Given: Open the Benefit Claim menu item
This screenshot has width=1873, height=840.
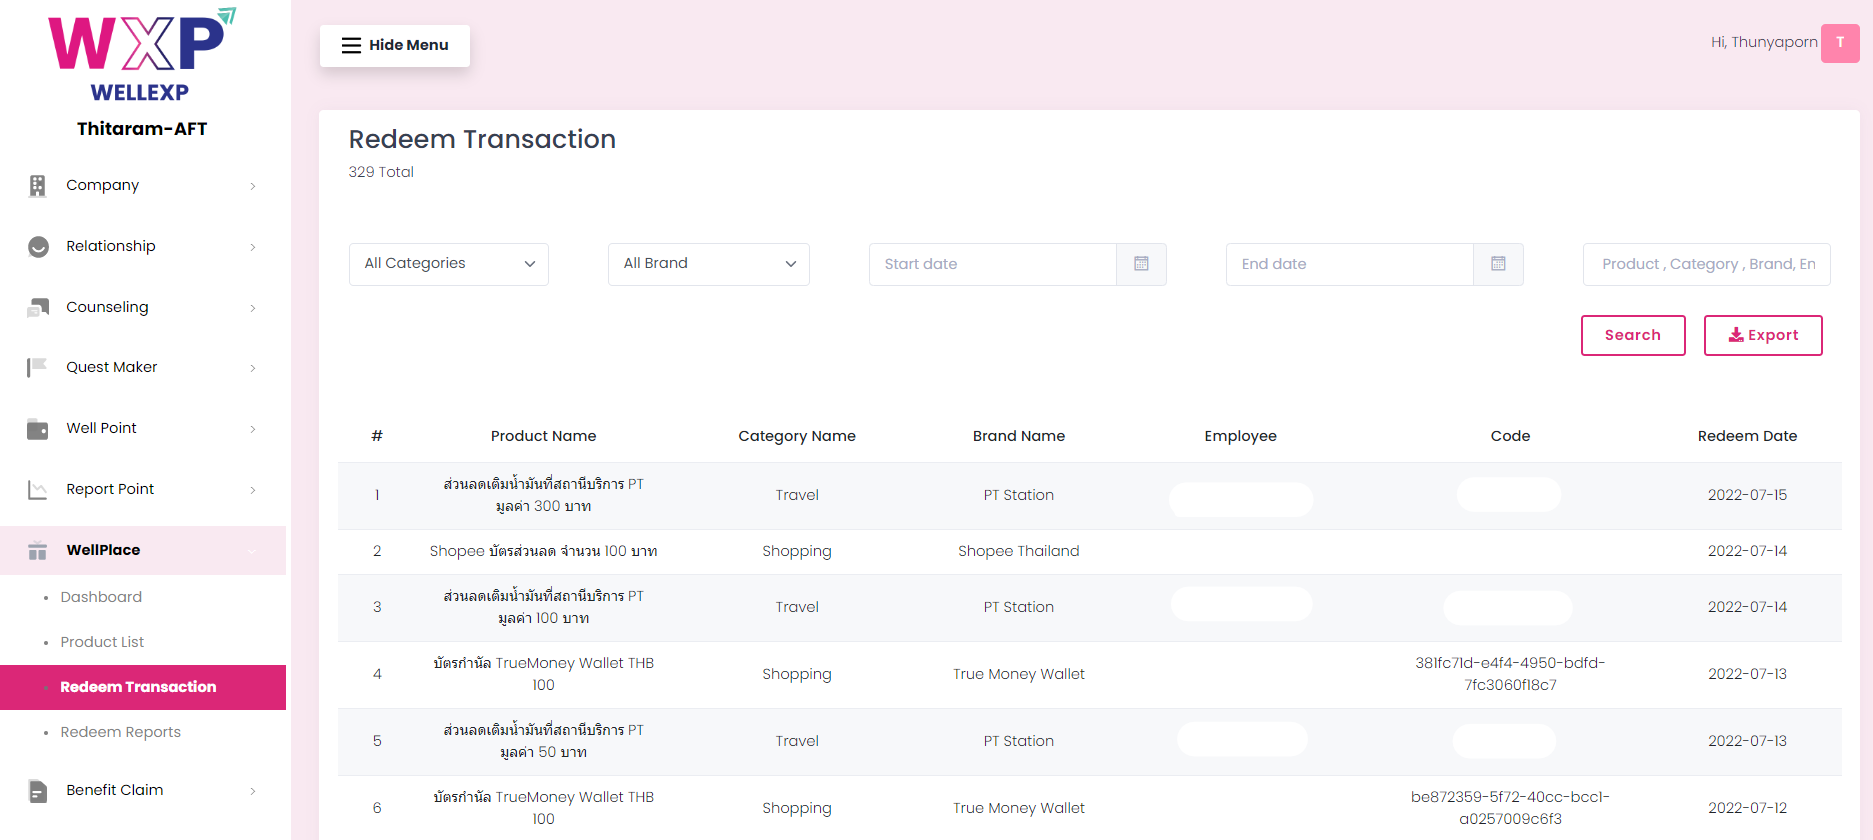Looking at the screenshot, I should click(x=143, y=791).
